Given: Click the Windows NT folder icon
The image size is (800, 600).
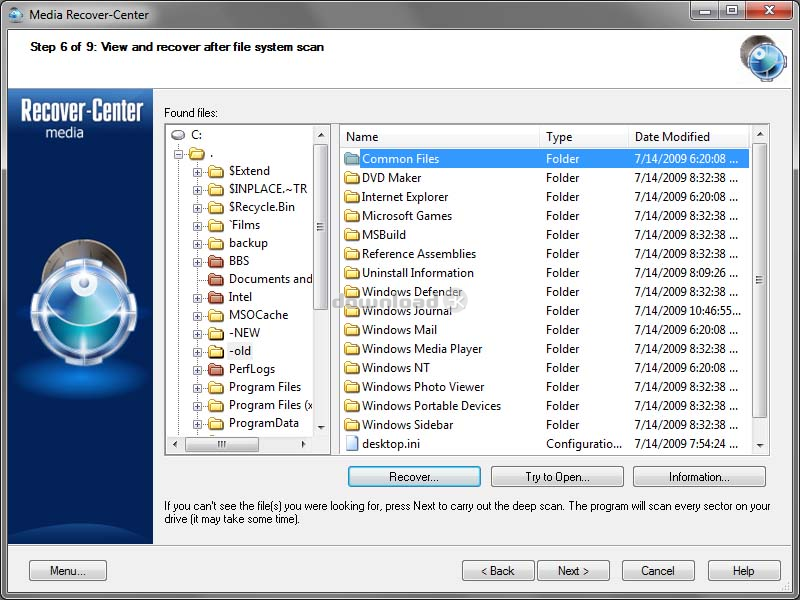Looking at the screenshot, I should click(x=352, y=367).
